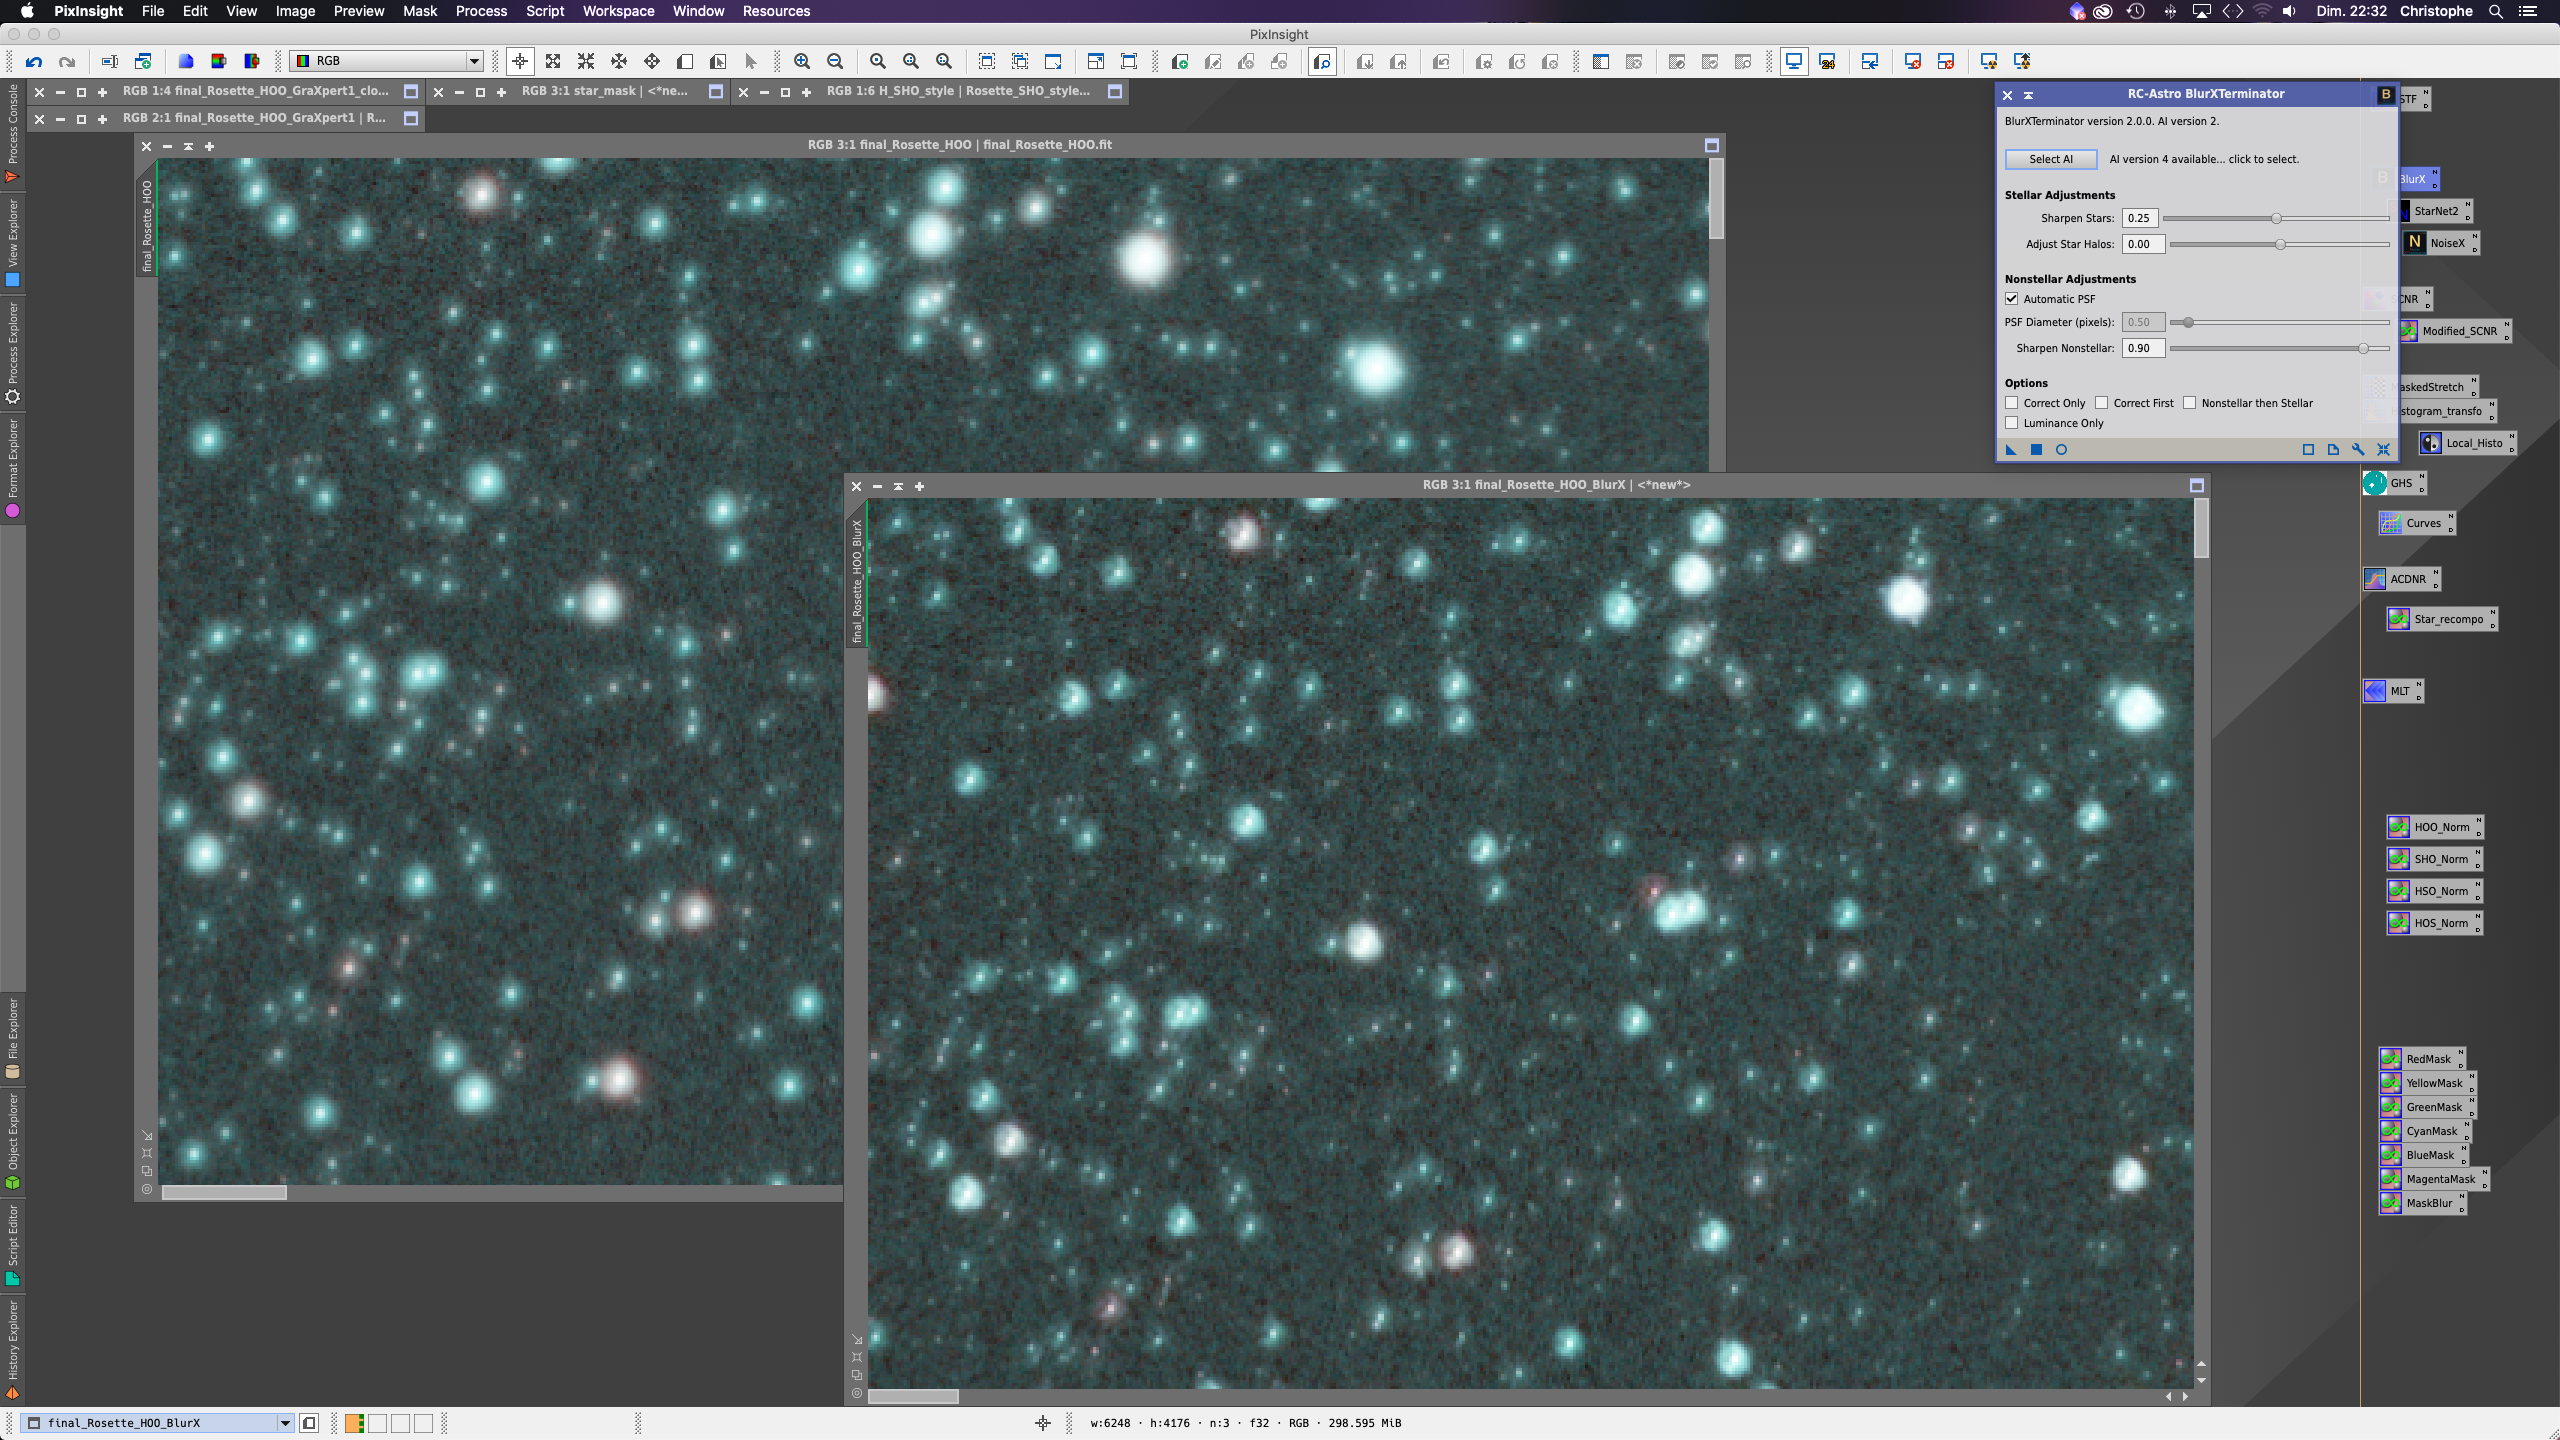Open the Script menu
Viewport: 2560px width, 1440px height.
(545, 11)
